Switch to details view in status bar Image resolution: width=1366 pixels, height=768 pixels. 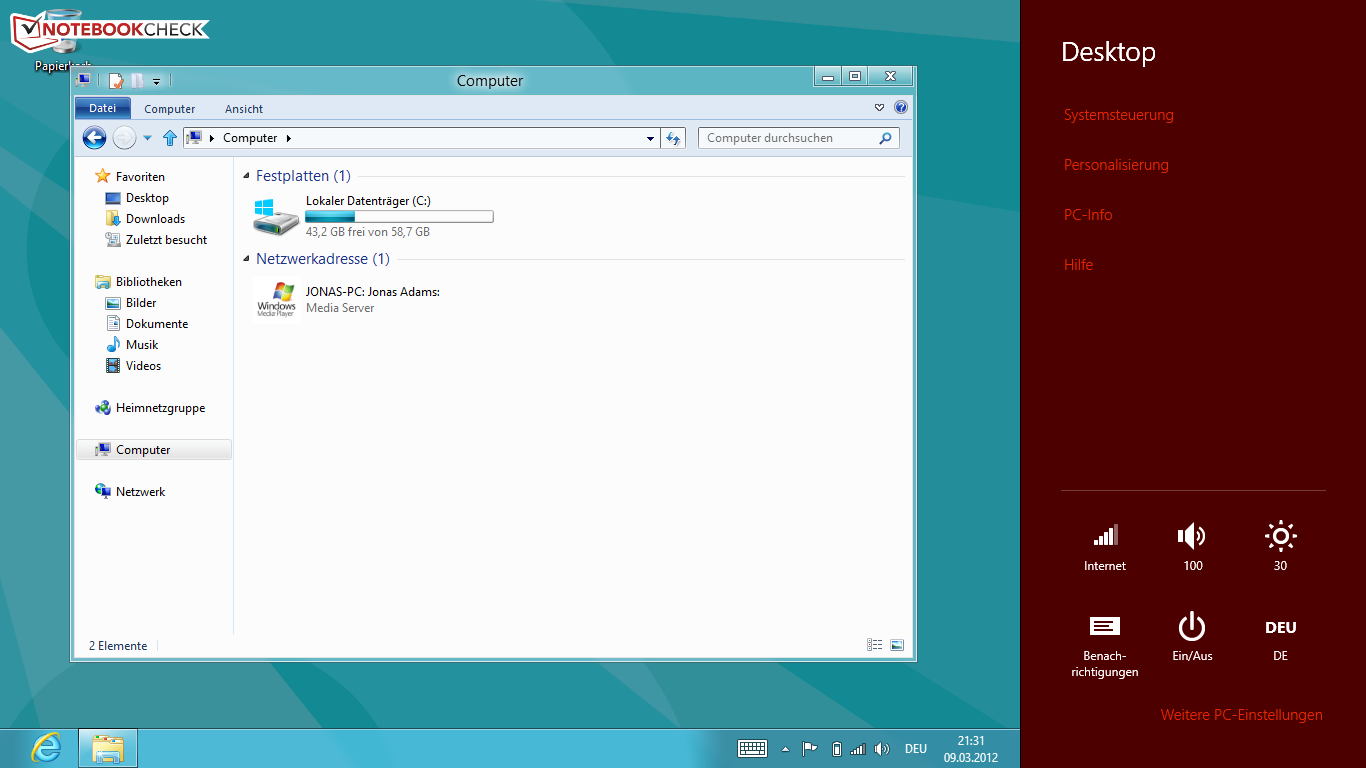[x=875, y=646]
